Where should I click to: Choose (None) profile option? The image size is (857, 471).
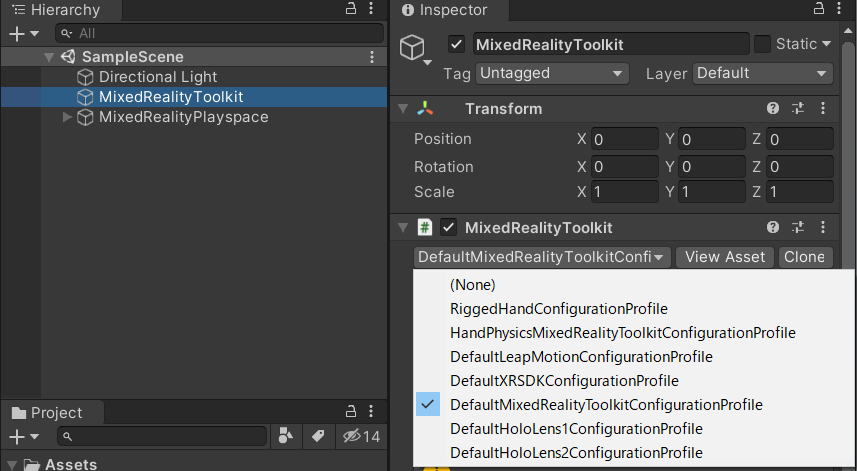click(635, 285)
